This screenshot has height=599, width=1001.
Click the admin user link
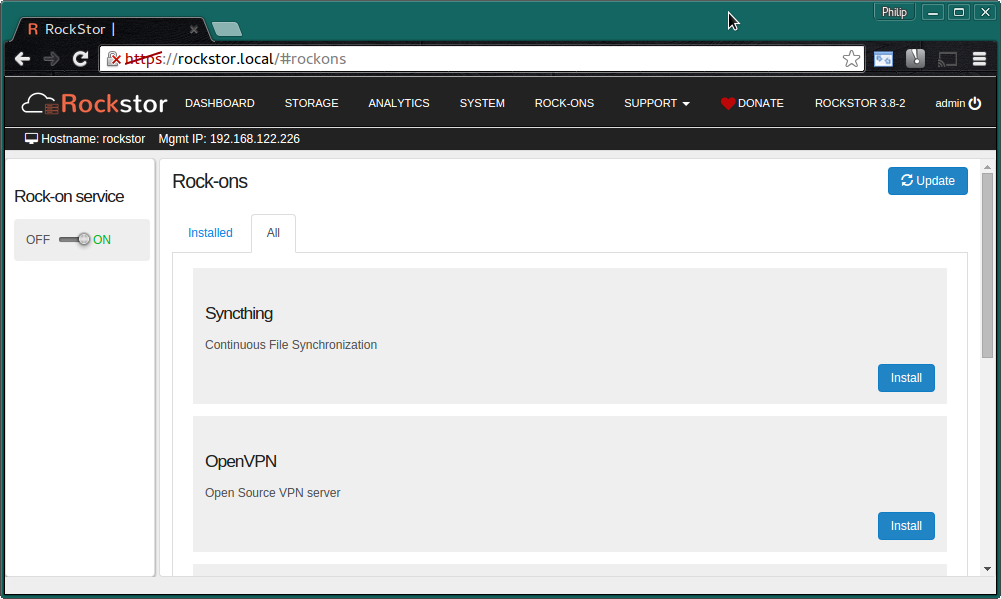[x=950, y=103]
